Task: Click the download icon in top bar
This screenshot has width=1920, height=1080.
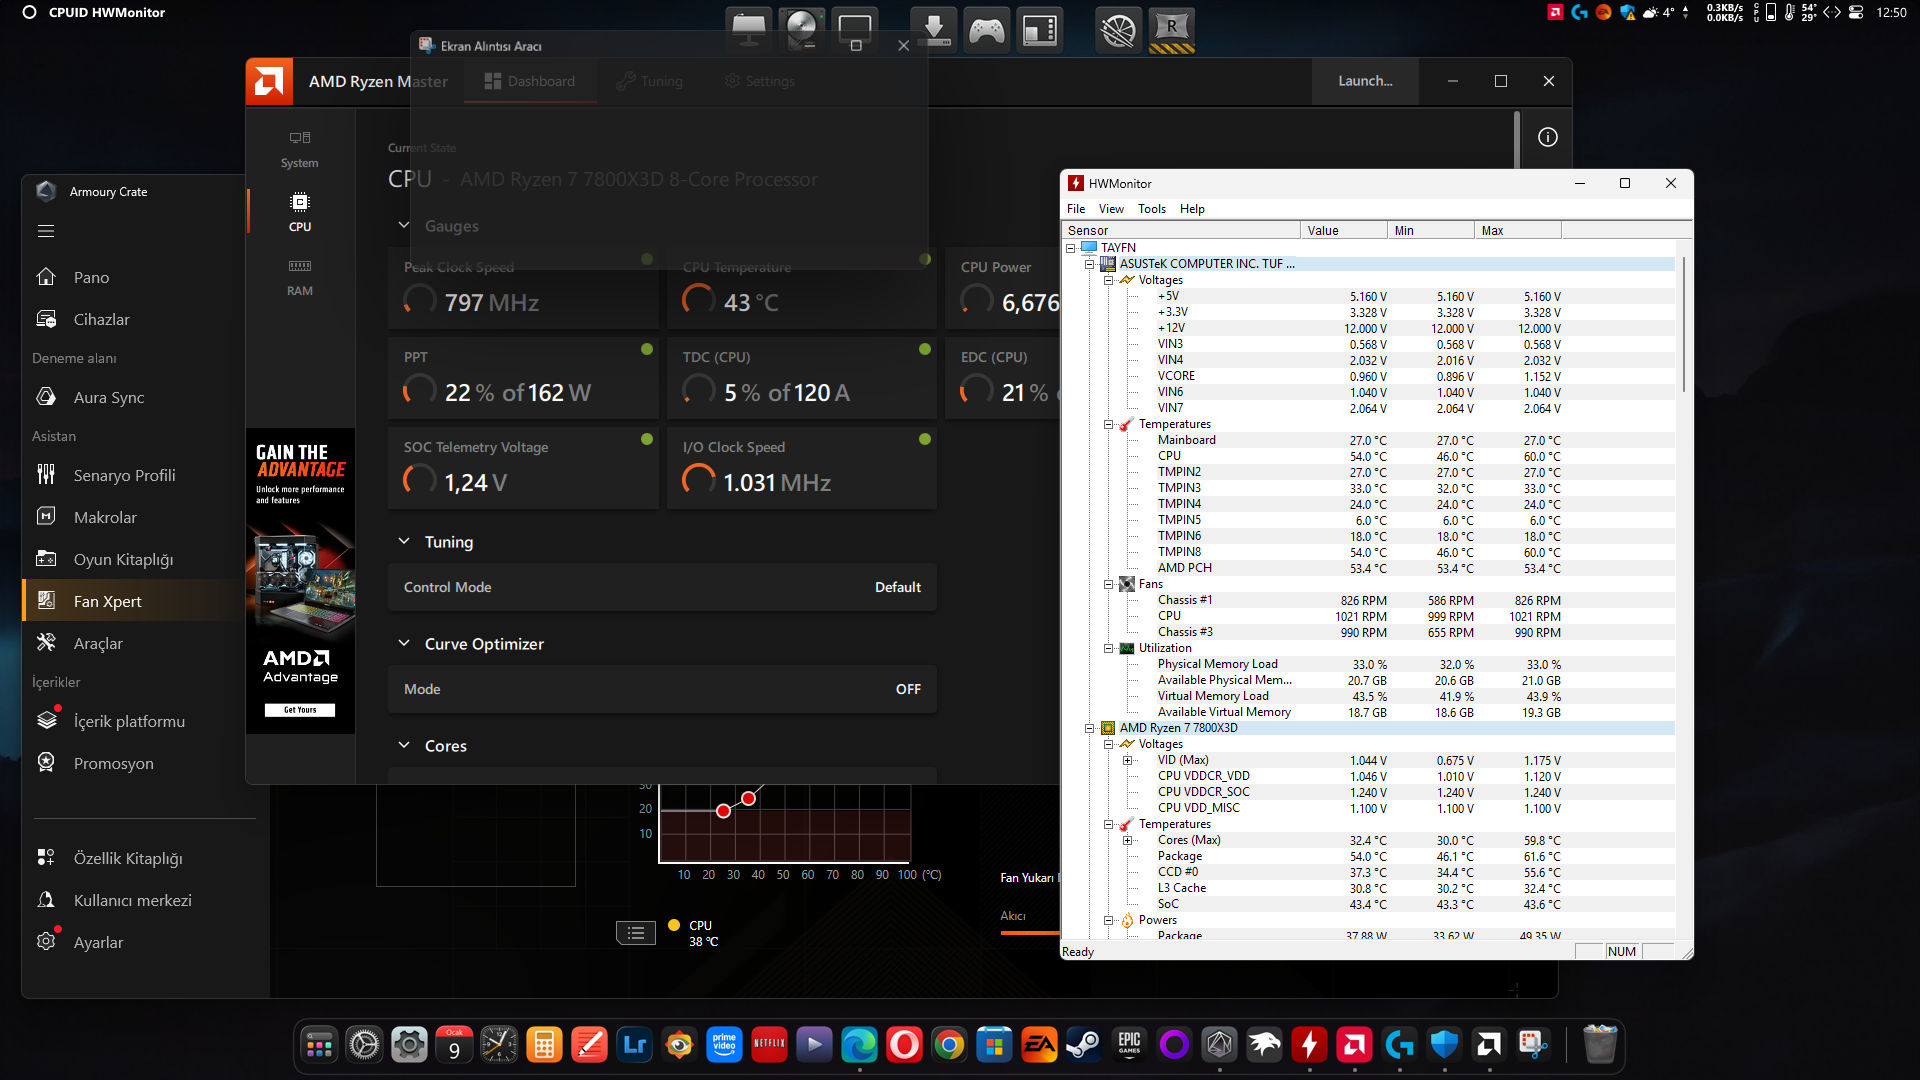Action: [934, 30]
